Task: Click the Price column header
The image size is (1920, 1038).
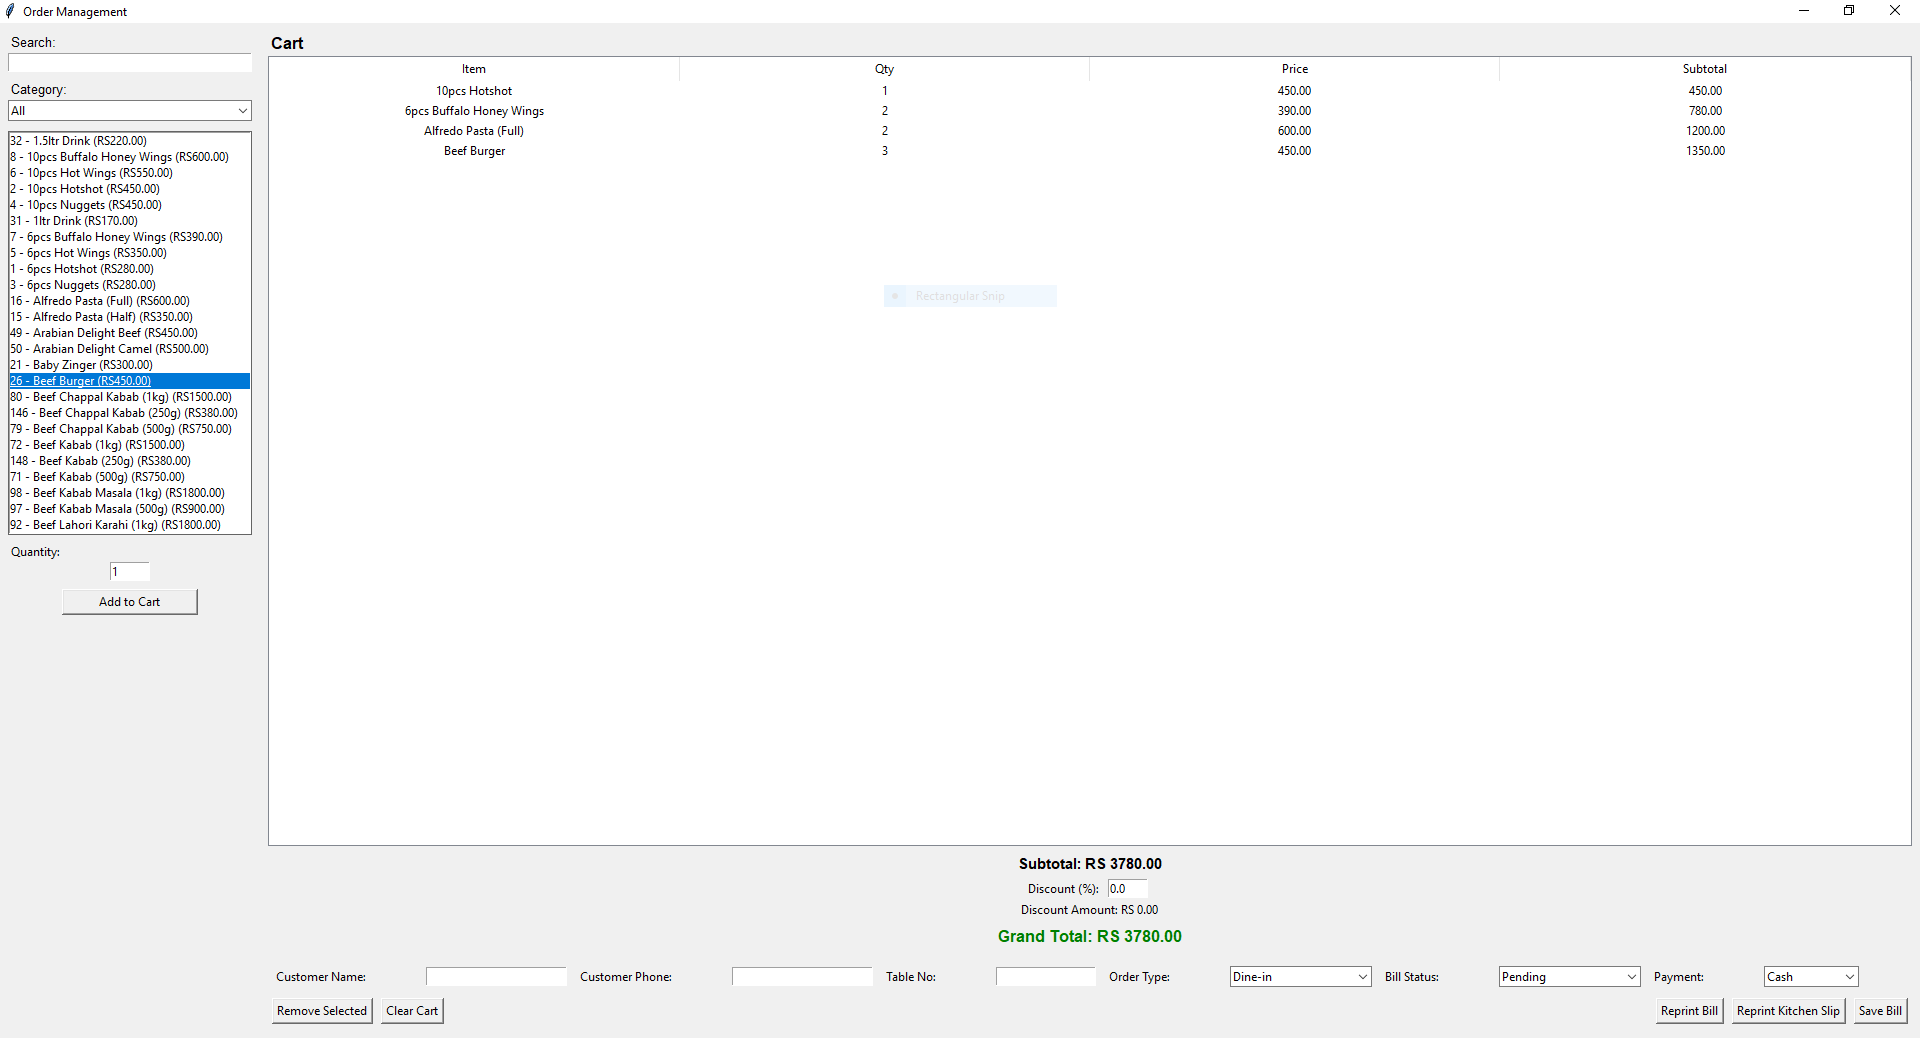Action: pyautogui.click(x=1294, y=69)
